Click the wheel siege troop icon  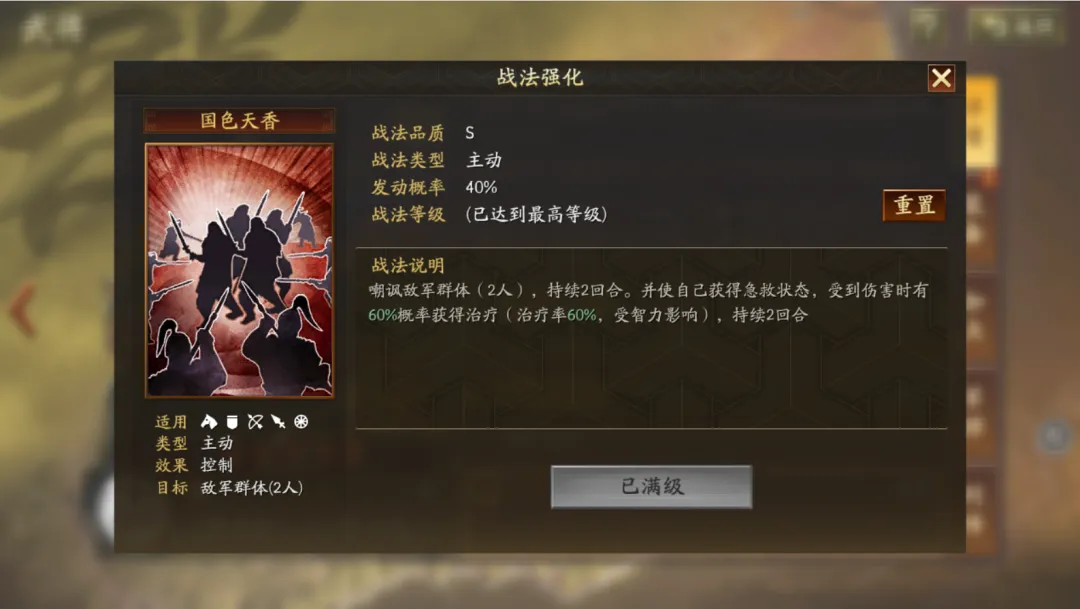coord(301,422)
